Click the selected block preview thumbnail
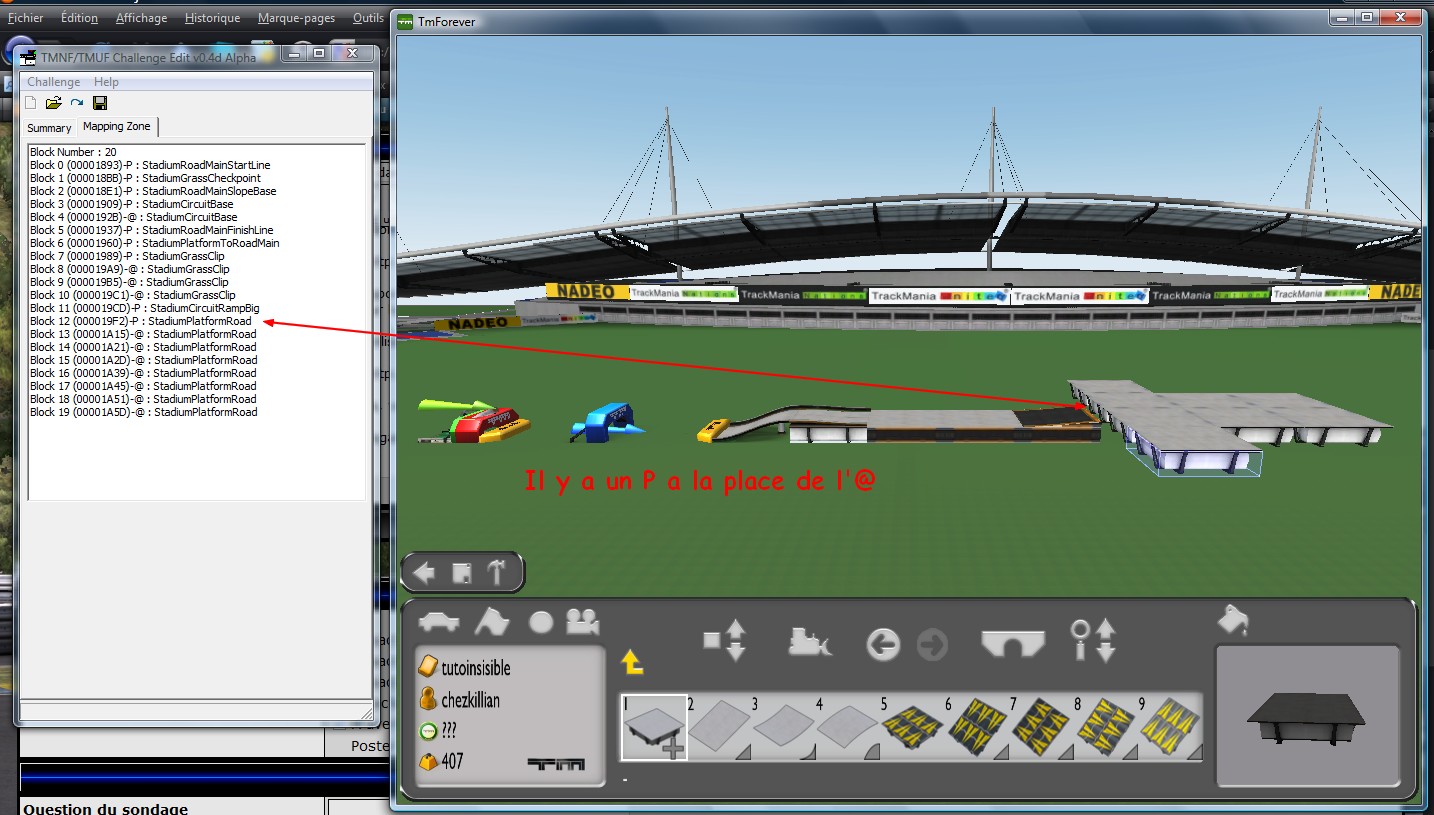1434x815 pixels. pos(1307,716)
